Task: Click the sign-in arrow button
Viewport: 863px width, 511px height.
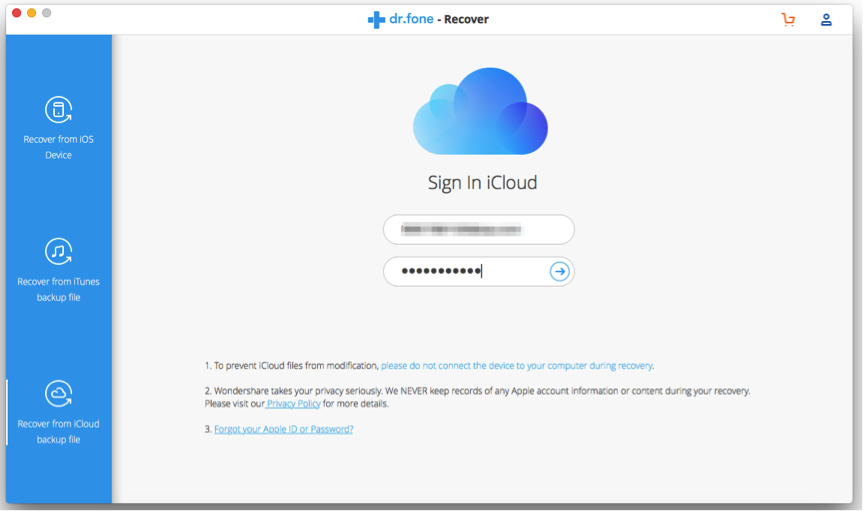Action: (x=559, y=271)
